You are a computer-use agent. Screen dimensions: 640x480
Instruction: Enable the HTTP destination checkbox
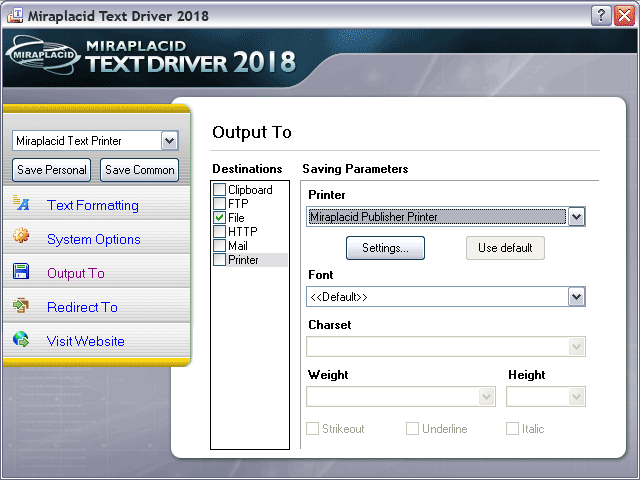click(x=220, y=231)
